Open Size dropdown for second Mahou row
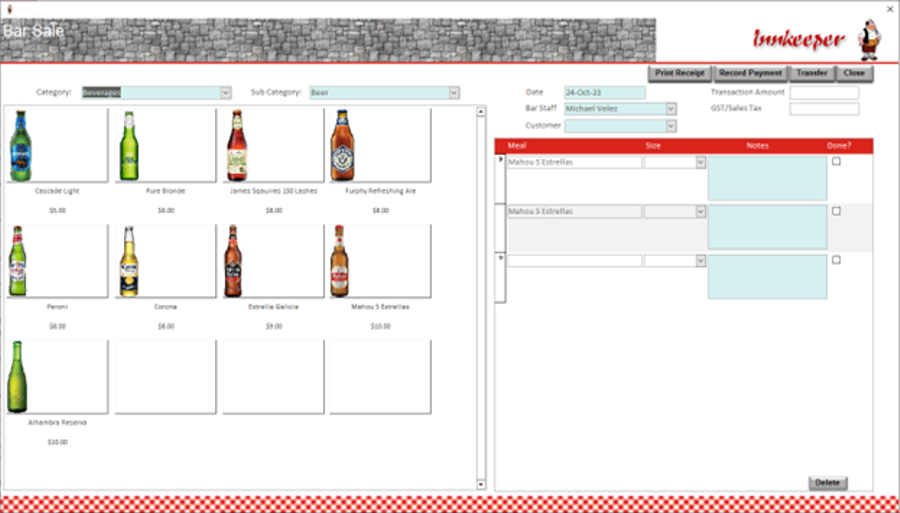The height and width of the screenshot is (513, 900). [700, 212]
